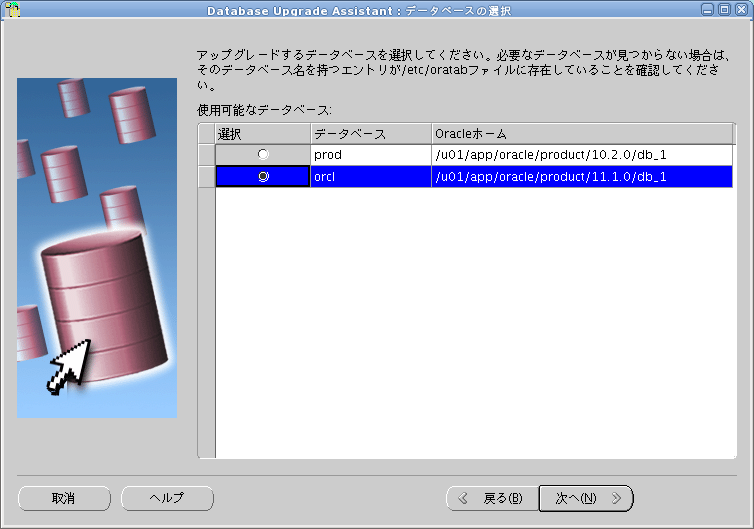This screenshot has height=529, width=754.
Task: Open help with the ヘルプ button
Action: point(167,498)
